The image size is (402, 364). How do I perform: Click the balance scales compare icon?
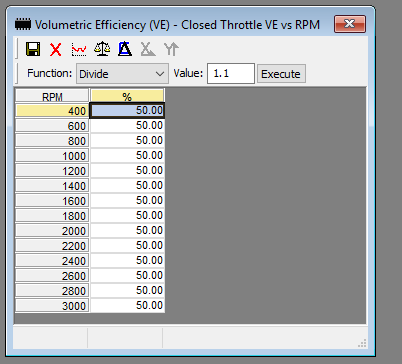(x=102, y=49)
